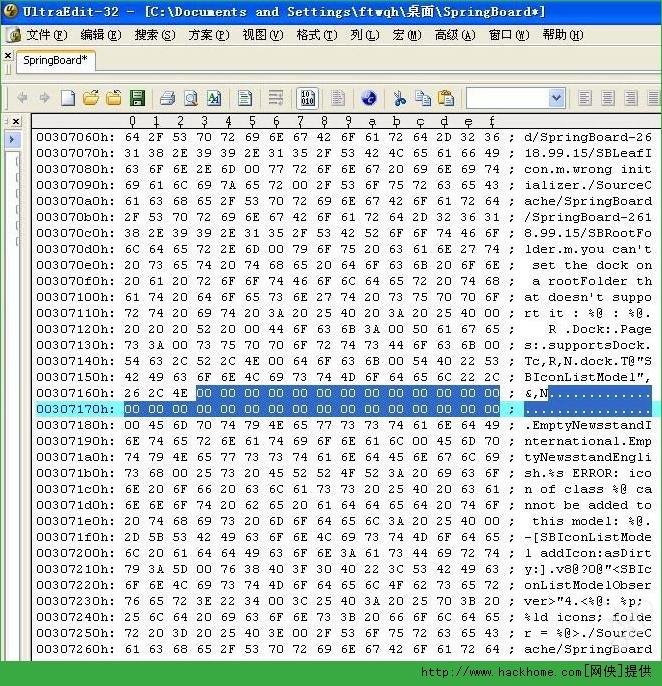Image resolution: width=662 pixels, height=686 pixels.
Task: Align text left in the toolbar
Action: point(585,98)
